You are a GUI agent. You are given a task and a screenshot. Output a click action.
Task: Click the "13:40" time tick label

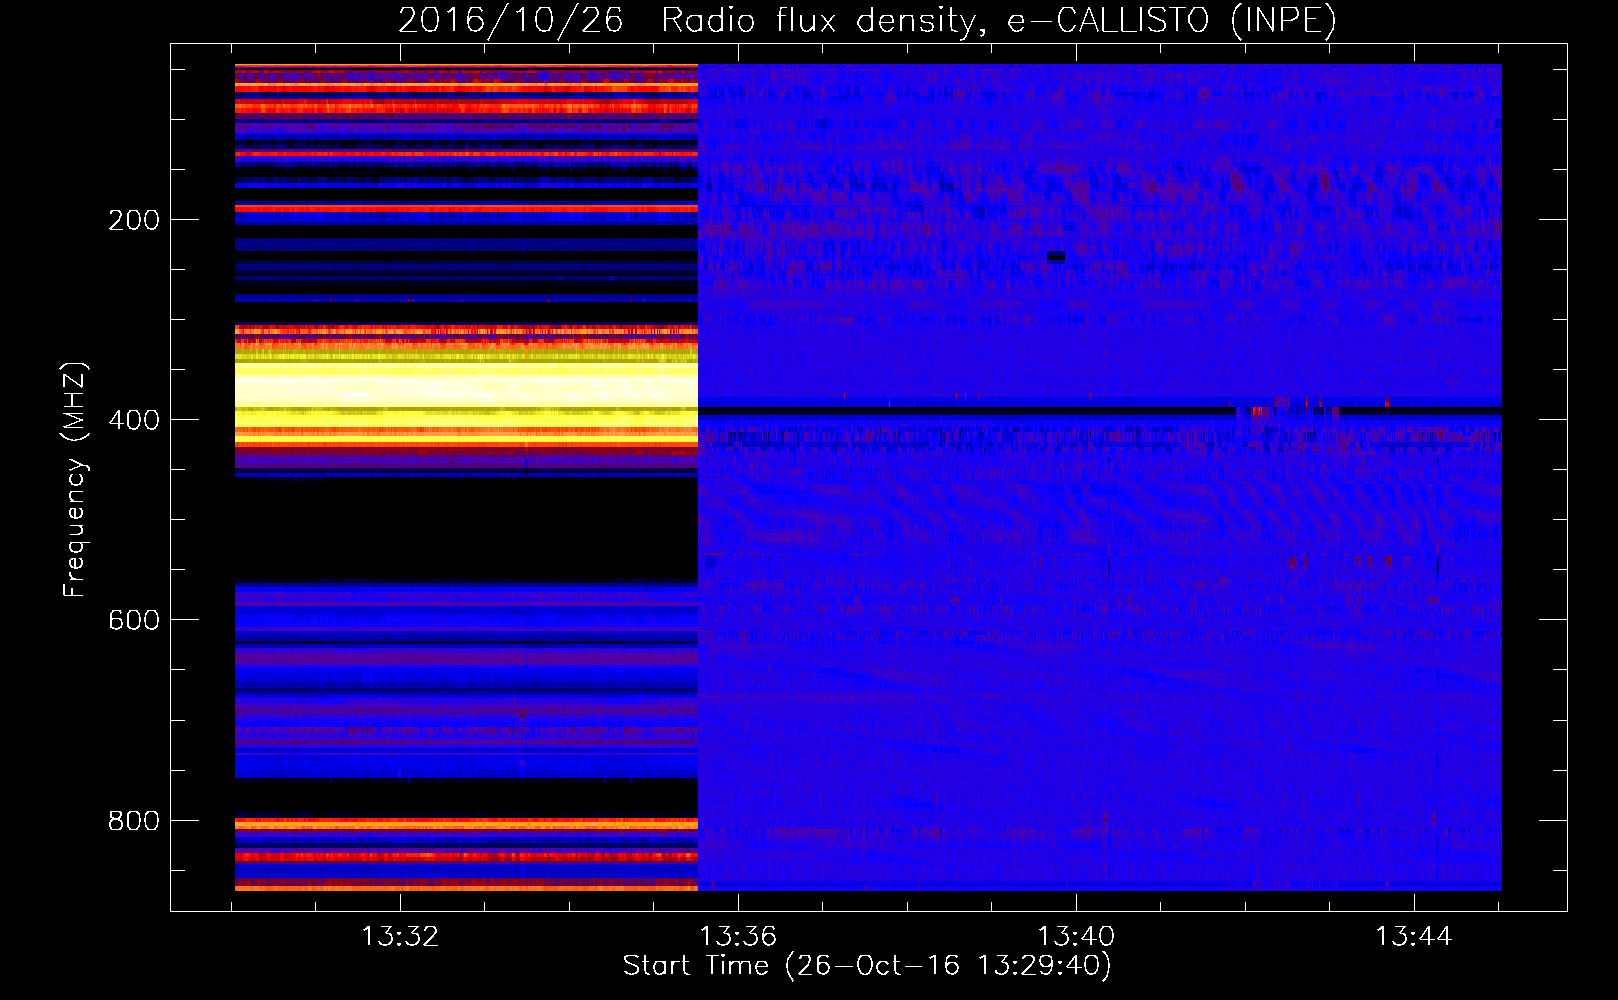click(x=1076, y=937)
